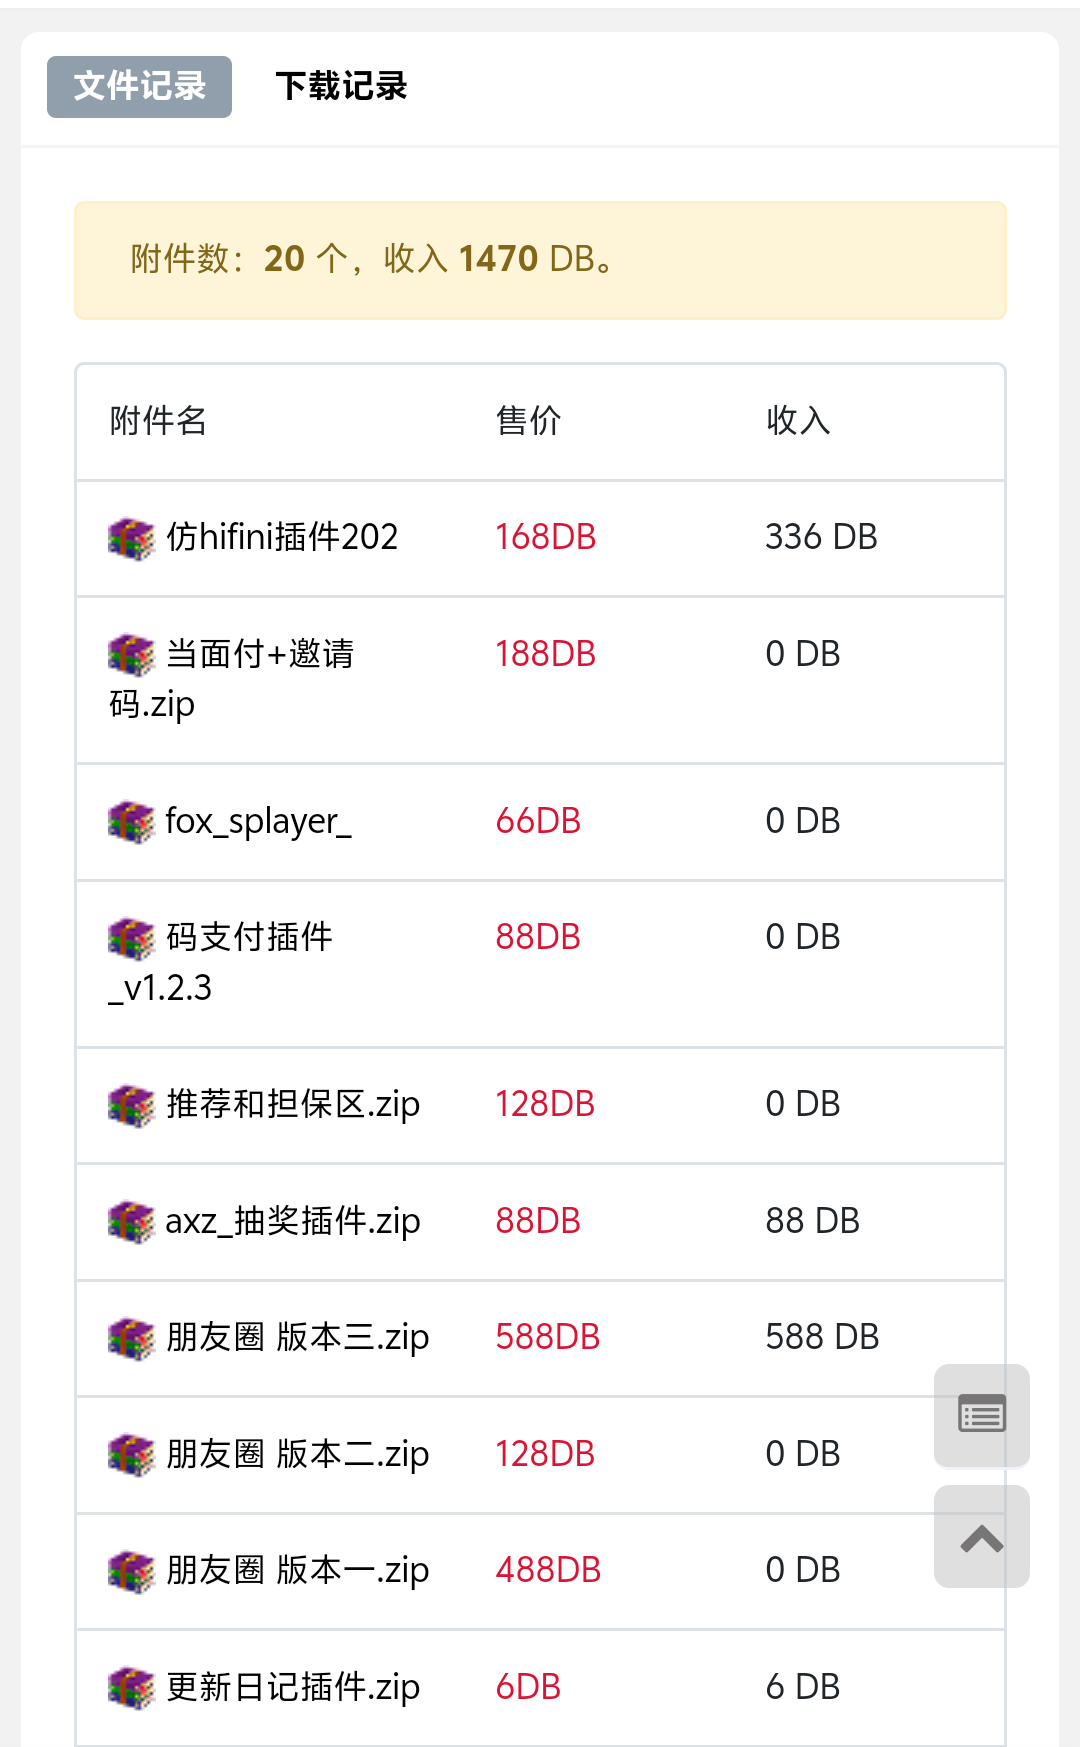Open the 下载记录 tab
Screen dimensions: 1080x1747
341,87
